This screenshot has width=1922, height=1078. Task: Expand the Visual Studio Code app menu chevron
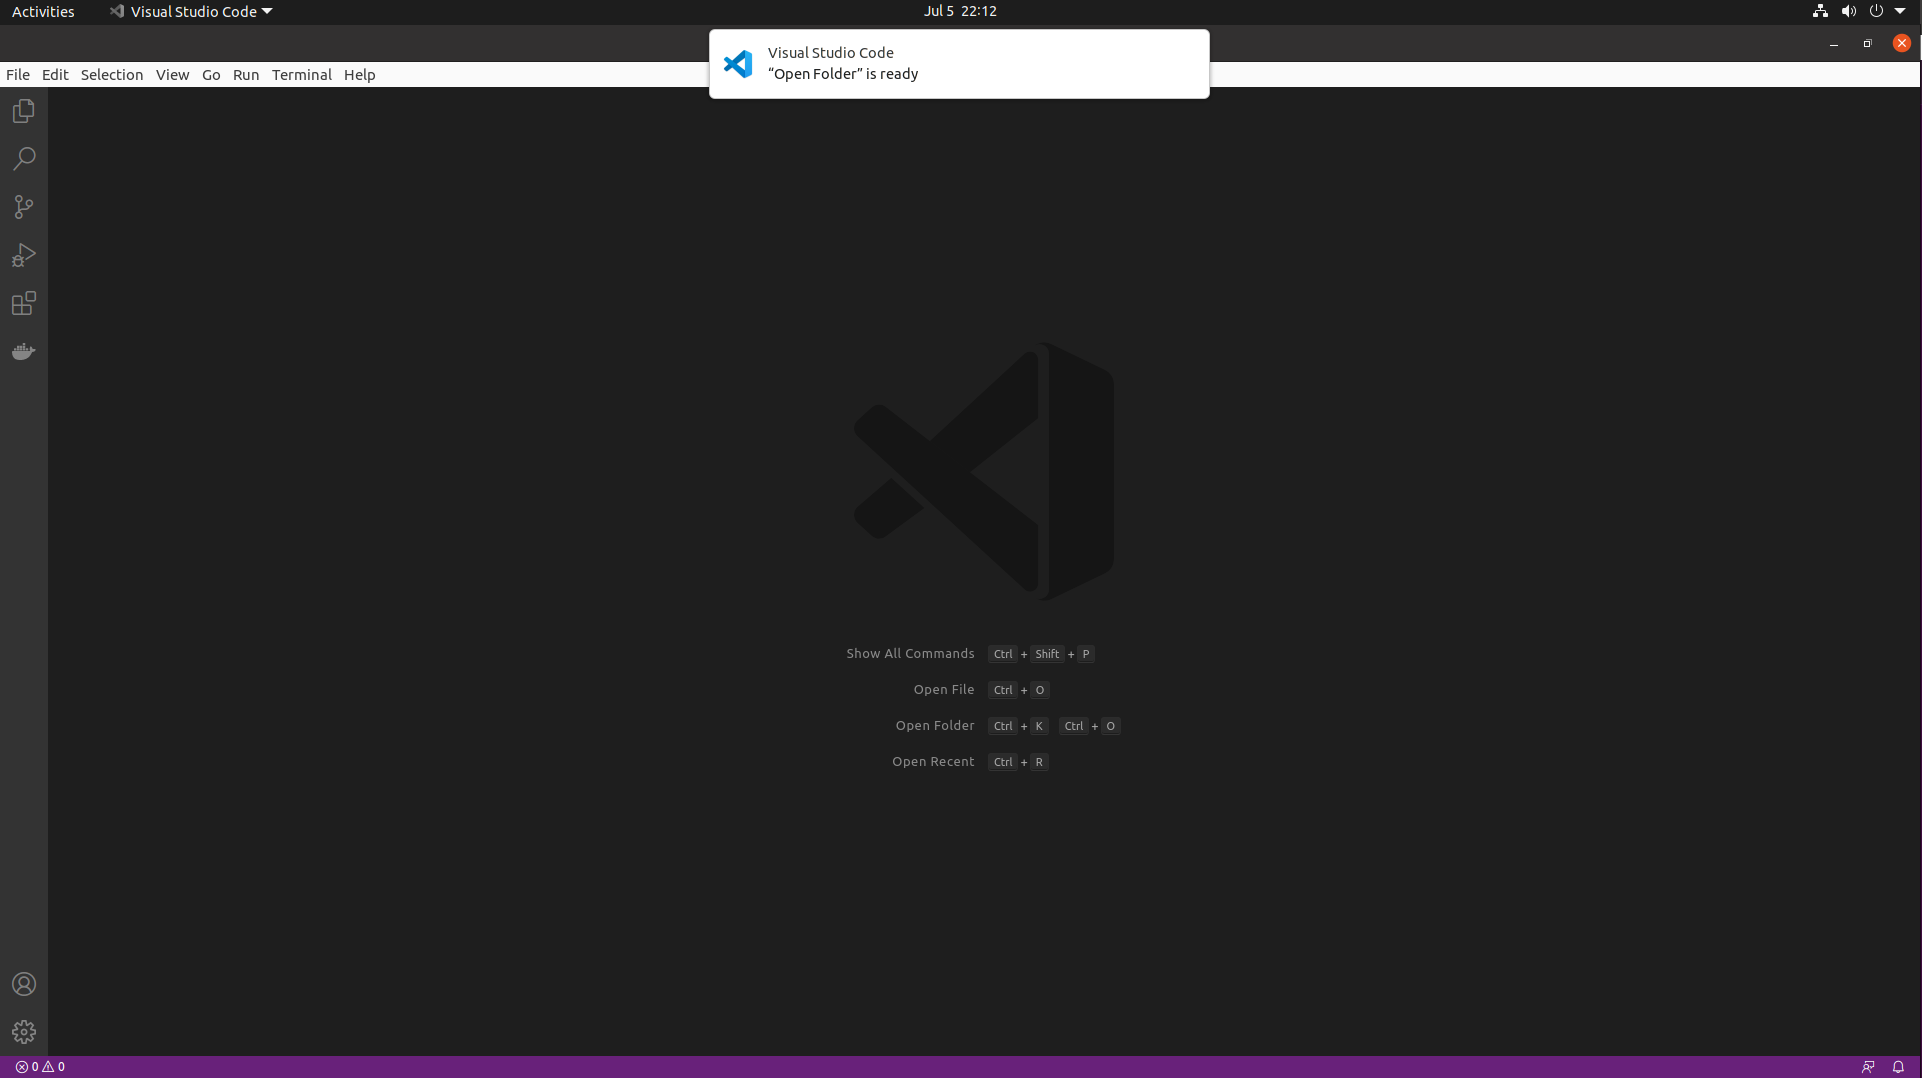tap(265, 11)
